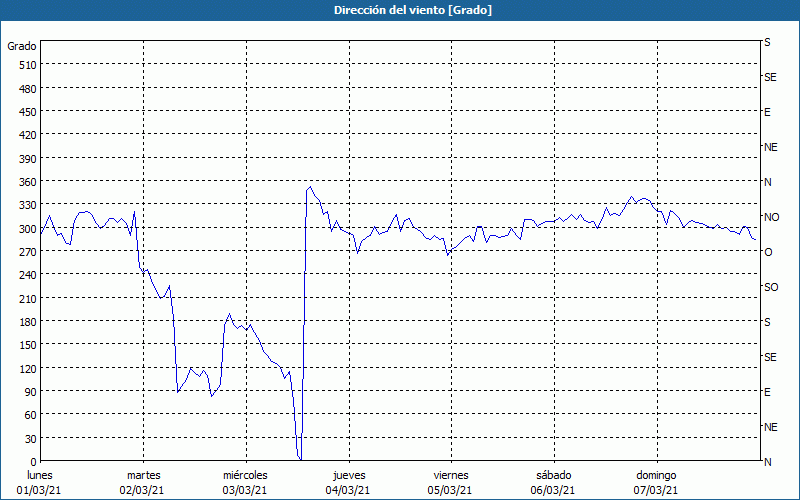Click the 'NO' compass label on right axis
Image resolution: width=800 pixels, height=500 pixels.
pos(771,217)
